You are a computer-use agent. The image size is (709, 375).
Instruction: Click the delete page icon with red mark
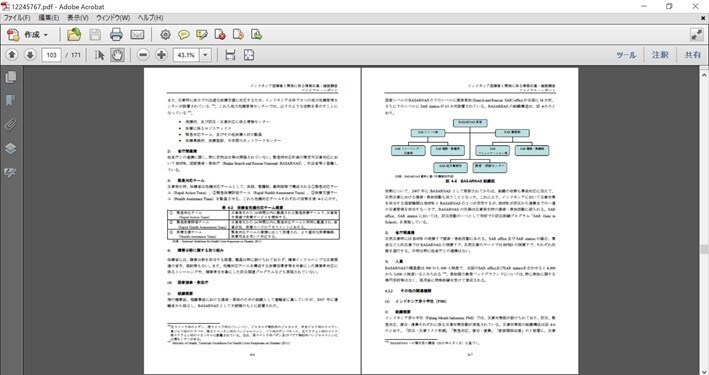(x=220, y=35)
